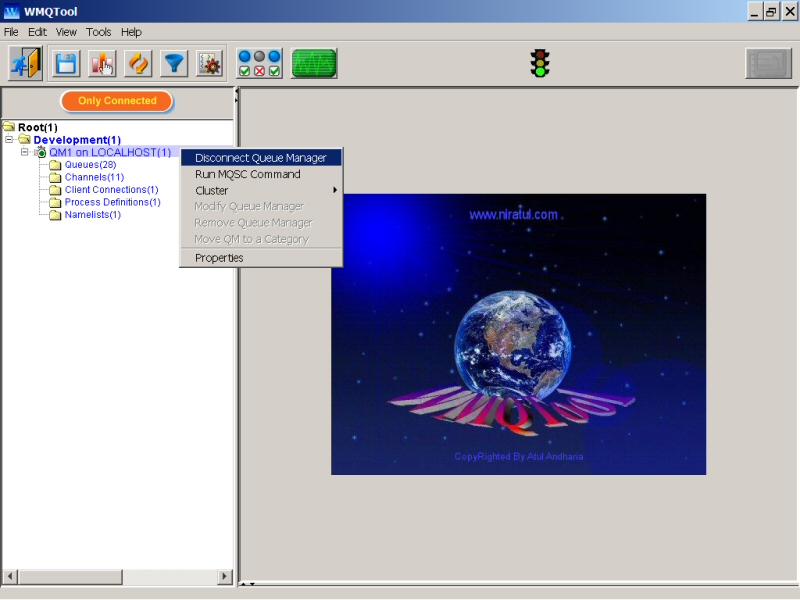Click the splash globe image
The image size is (800, 600).
(x=513, y=345)
